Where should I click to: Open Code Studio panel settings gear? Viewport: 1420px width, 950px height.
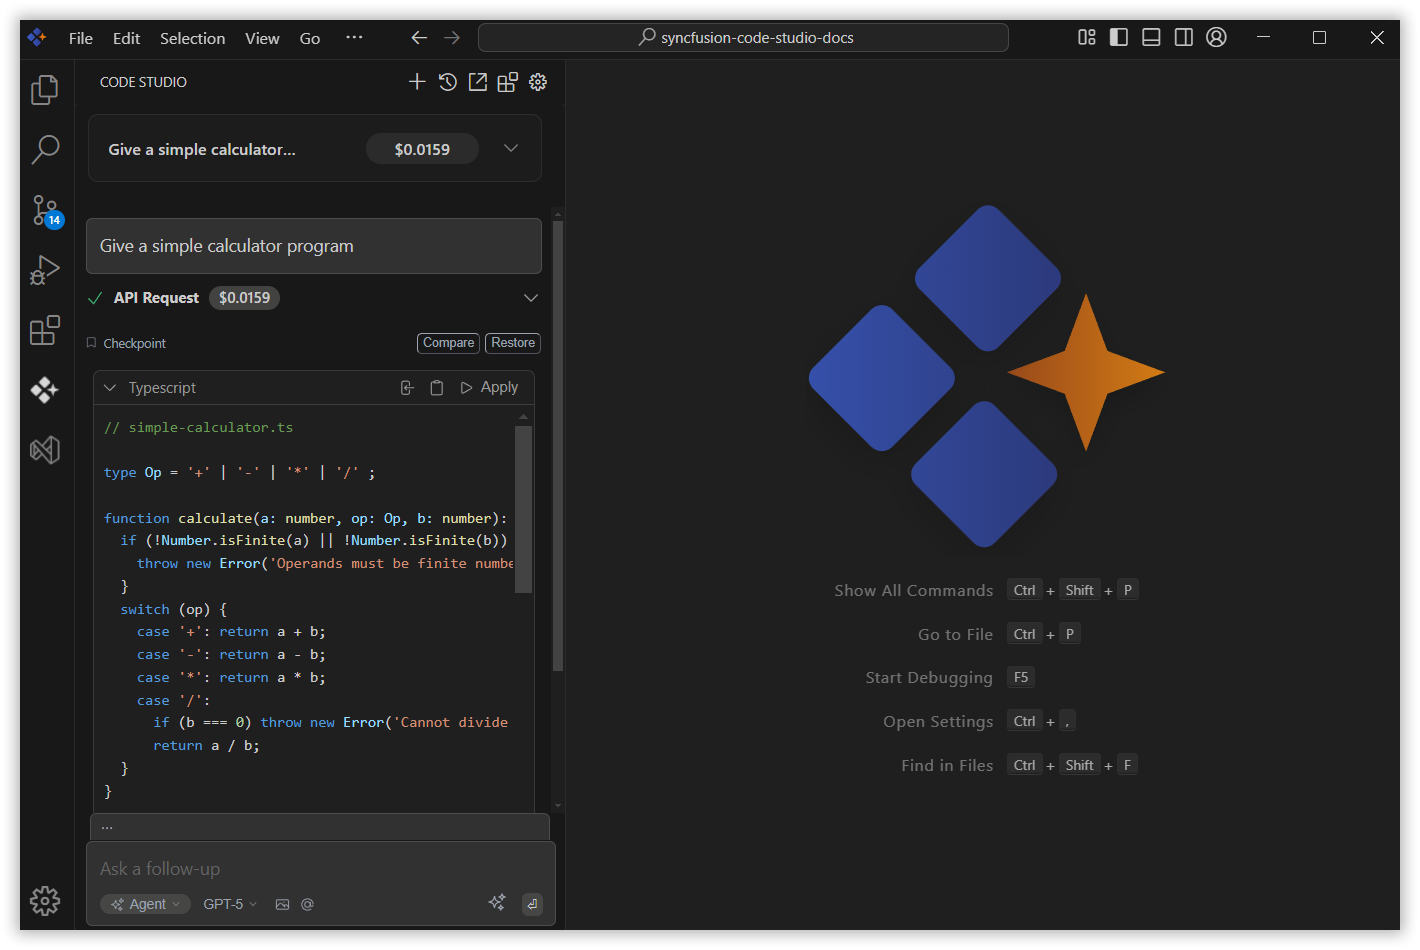[538, 82]
